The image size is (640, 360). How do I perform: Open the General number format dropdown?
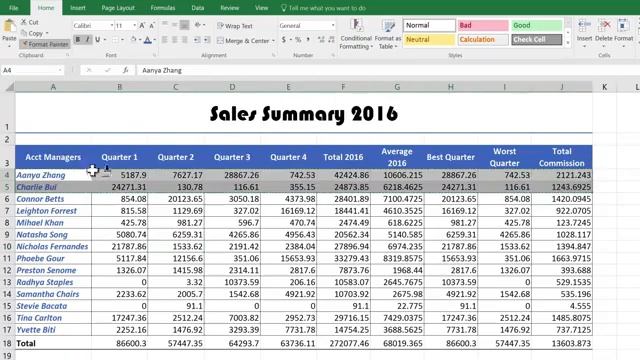tap(333, 26)
